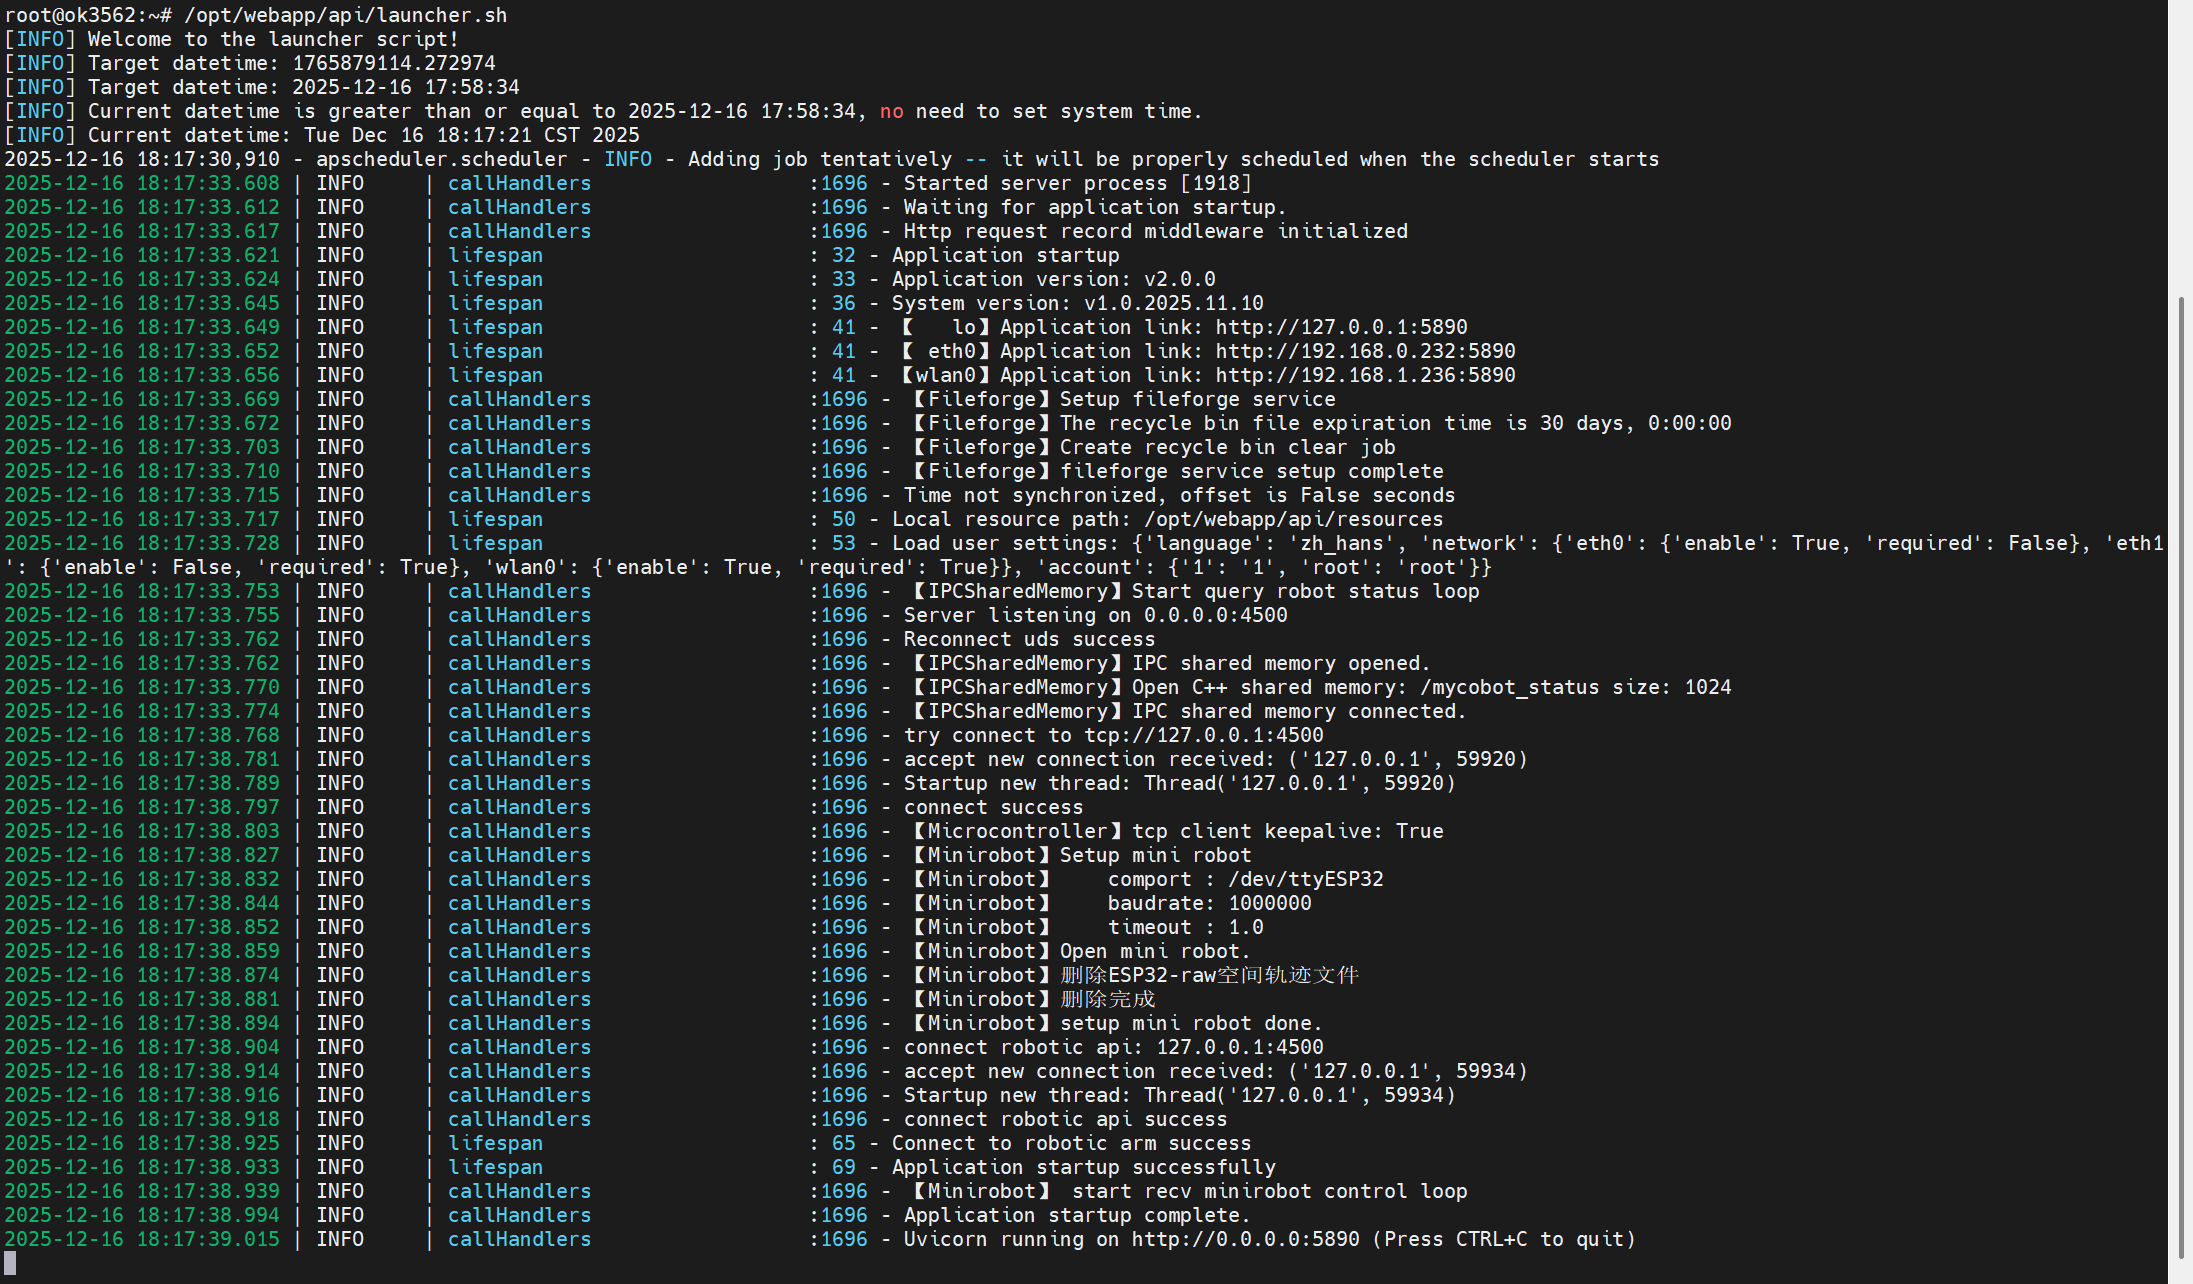
Task: Click the 'baudrate: 1000000' log entry
Action: point(1209,903)
